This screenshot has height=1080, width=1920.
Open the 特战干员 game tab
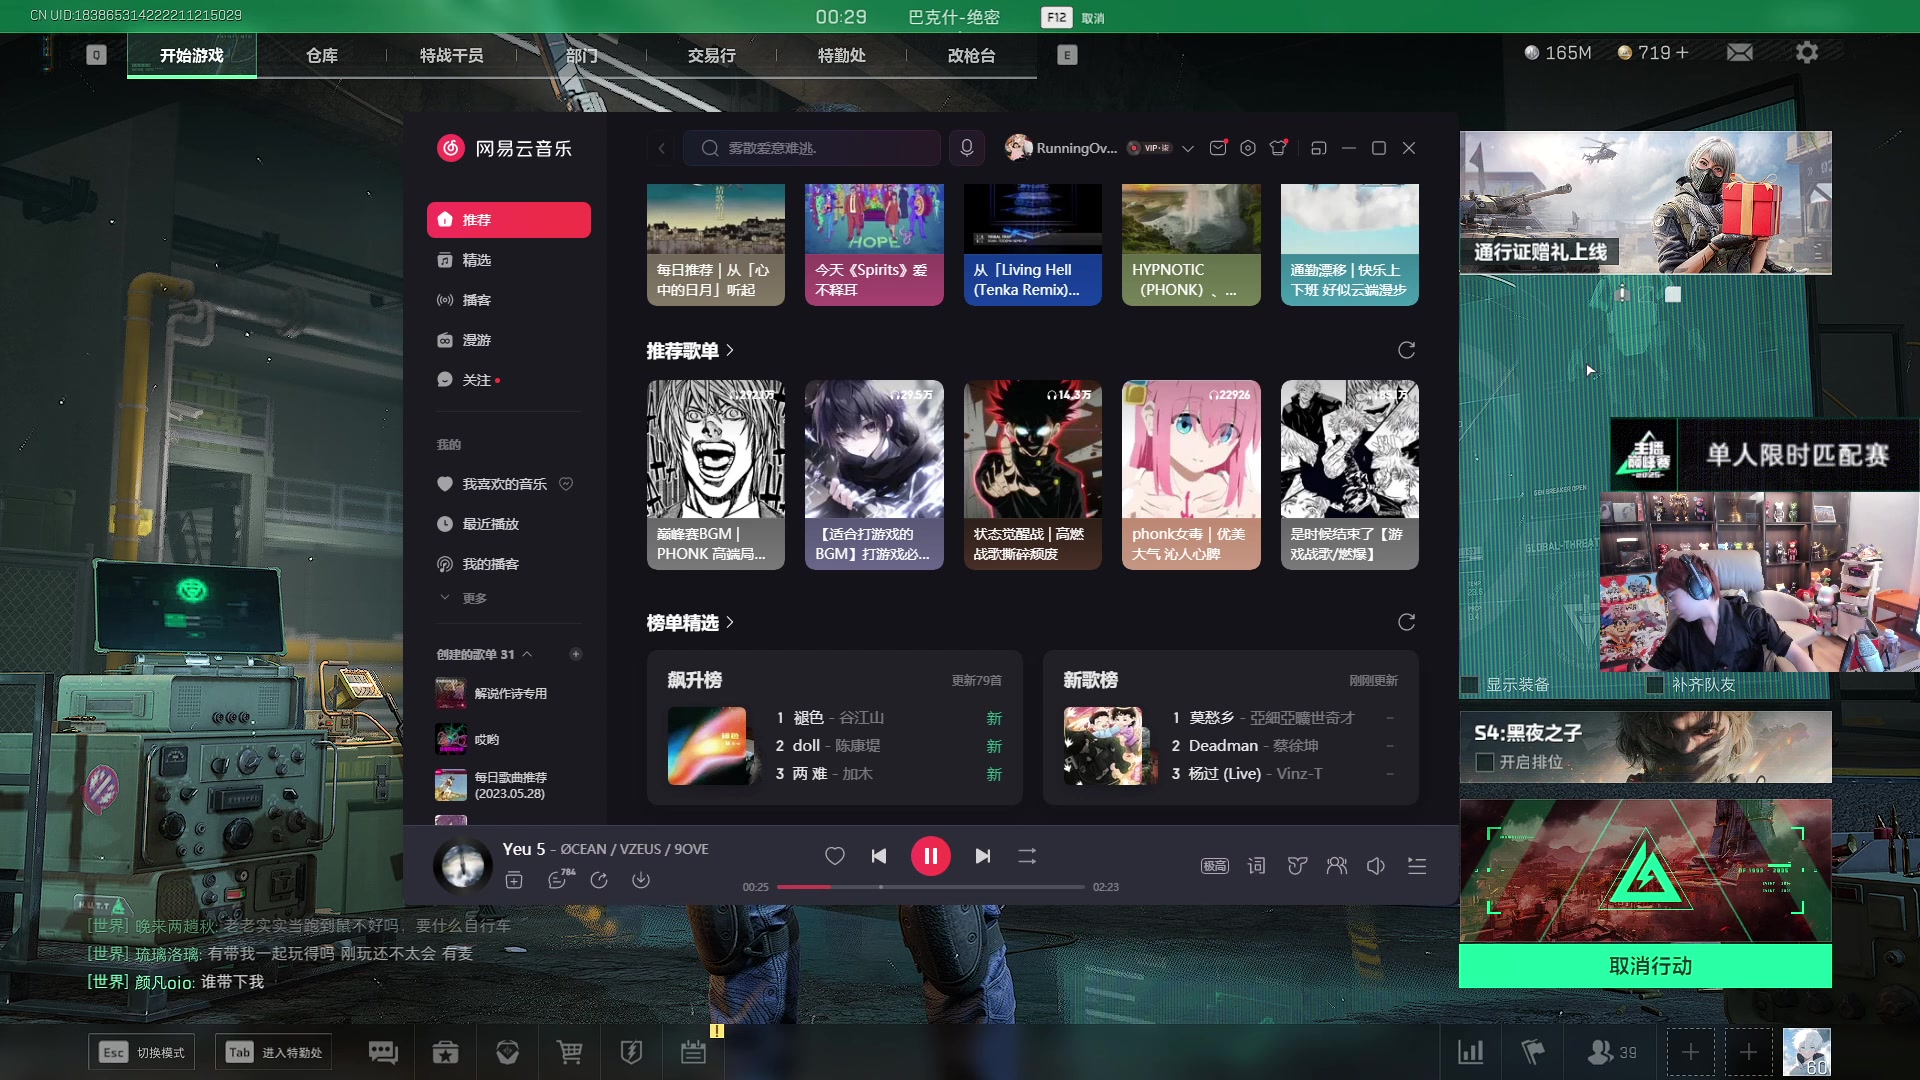(451, 55)
